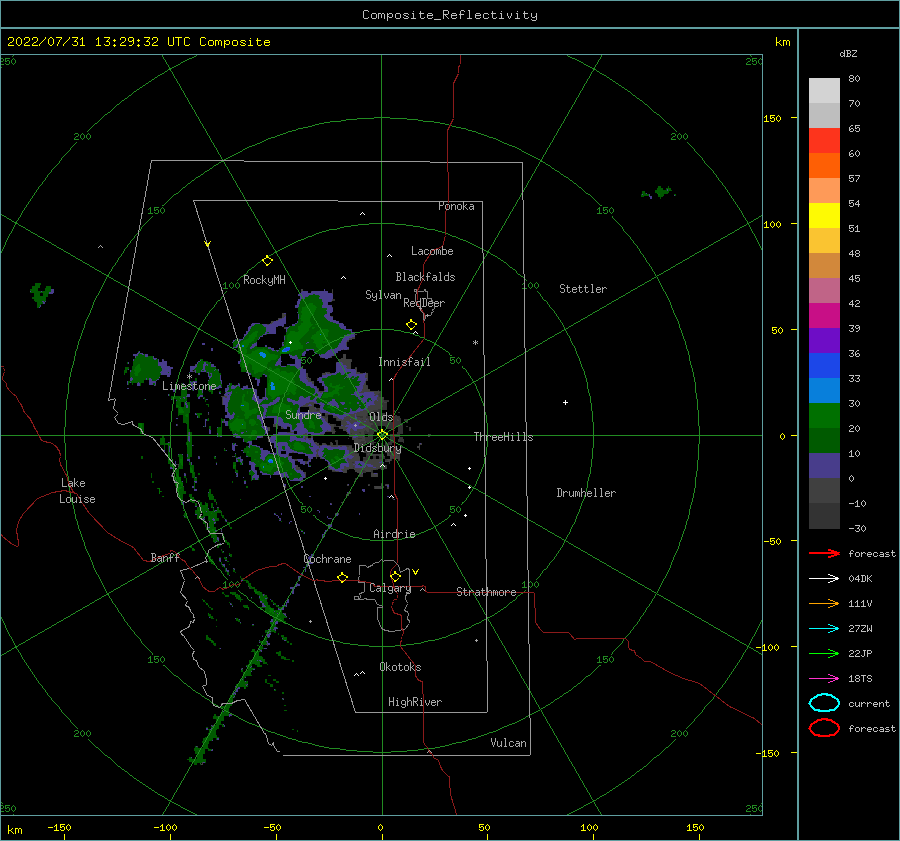Click the cyan 27ZW arrow icon

pyautogui.click(x=824, y=629)
